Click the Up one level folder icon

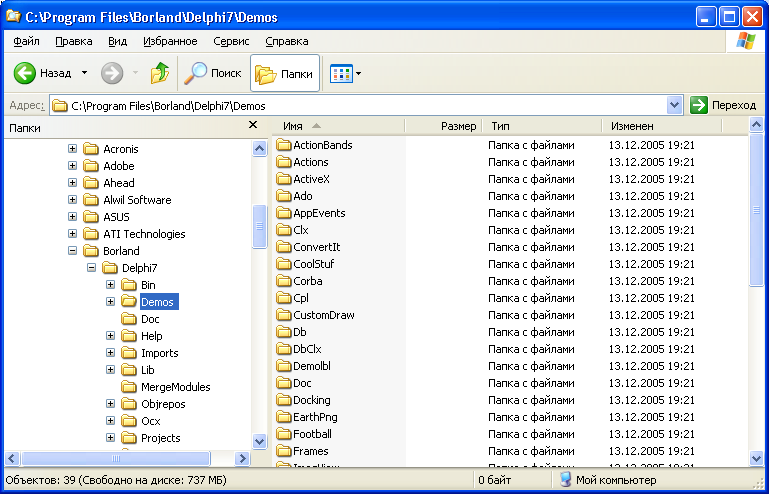(159, 74)
